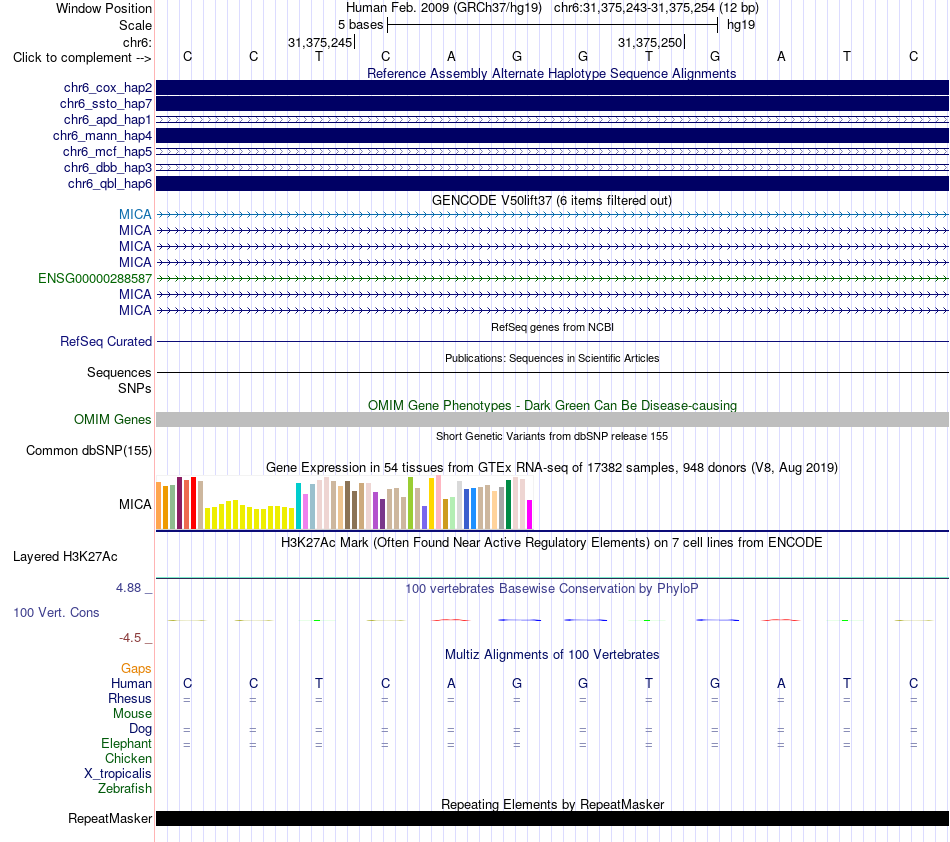Select the chr6_mcf_hap5 haplotype label

107,151
